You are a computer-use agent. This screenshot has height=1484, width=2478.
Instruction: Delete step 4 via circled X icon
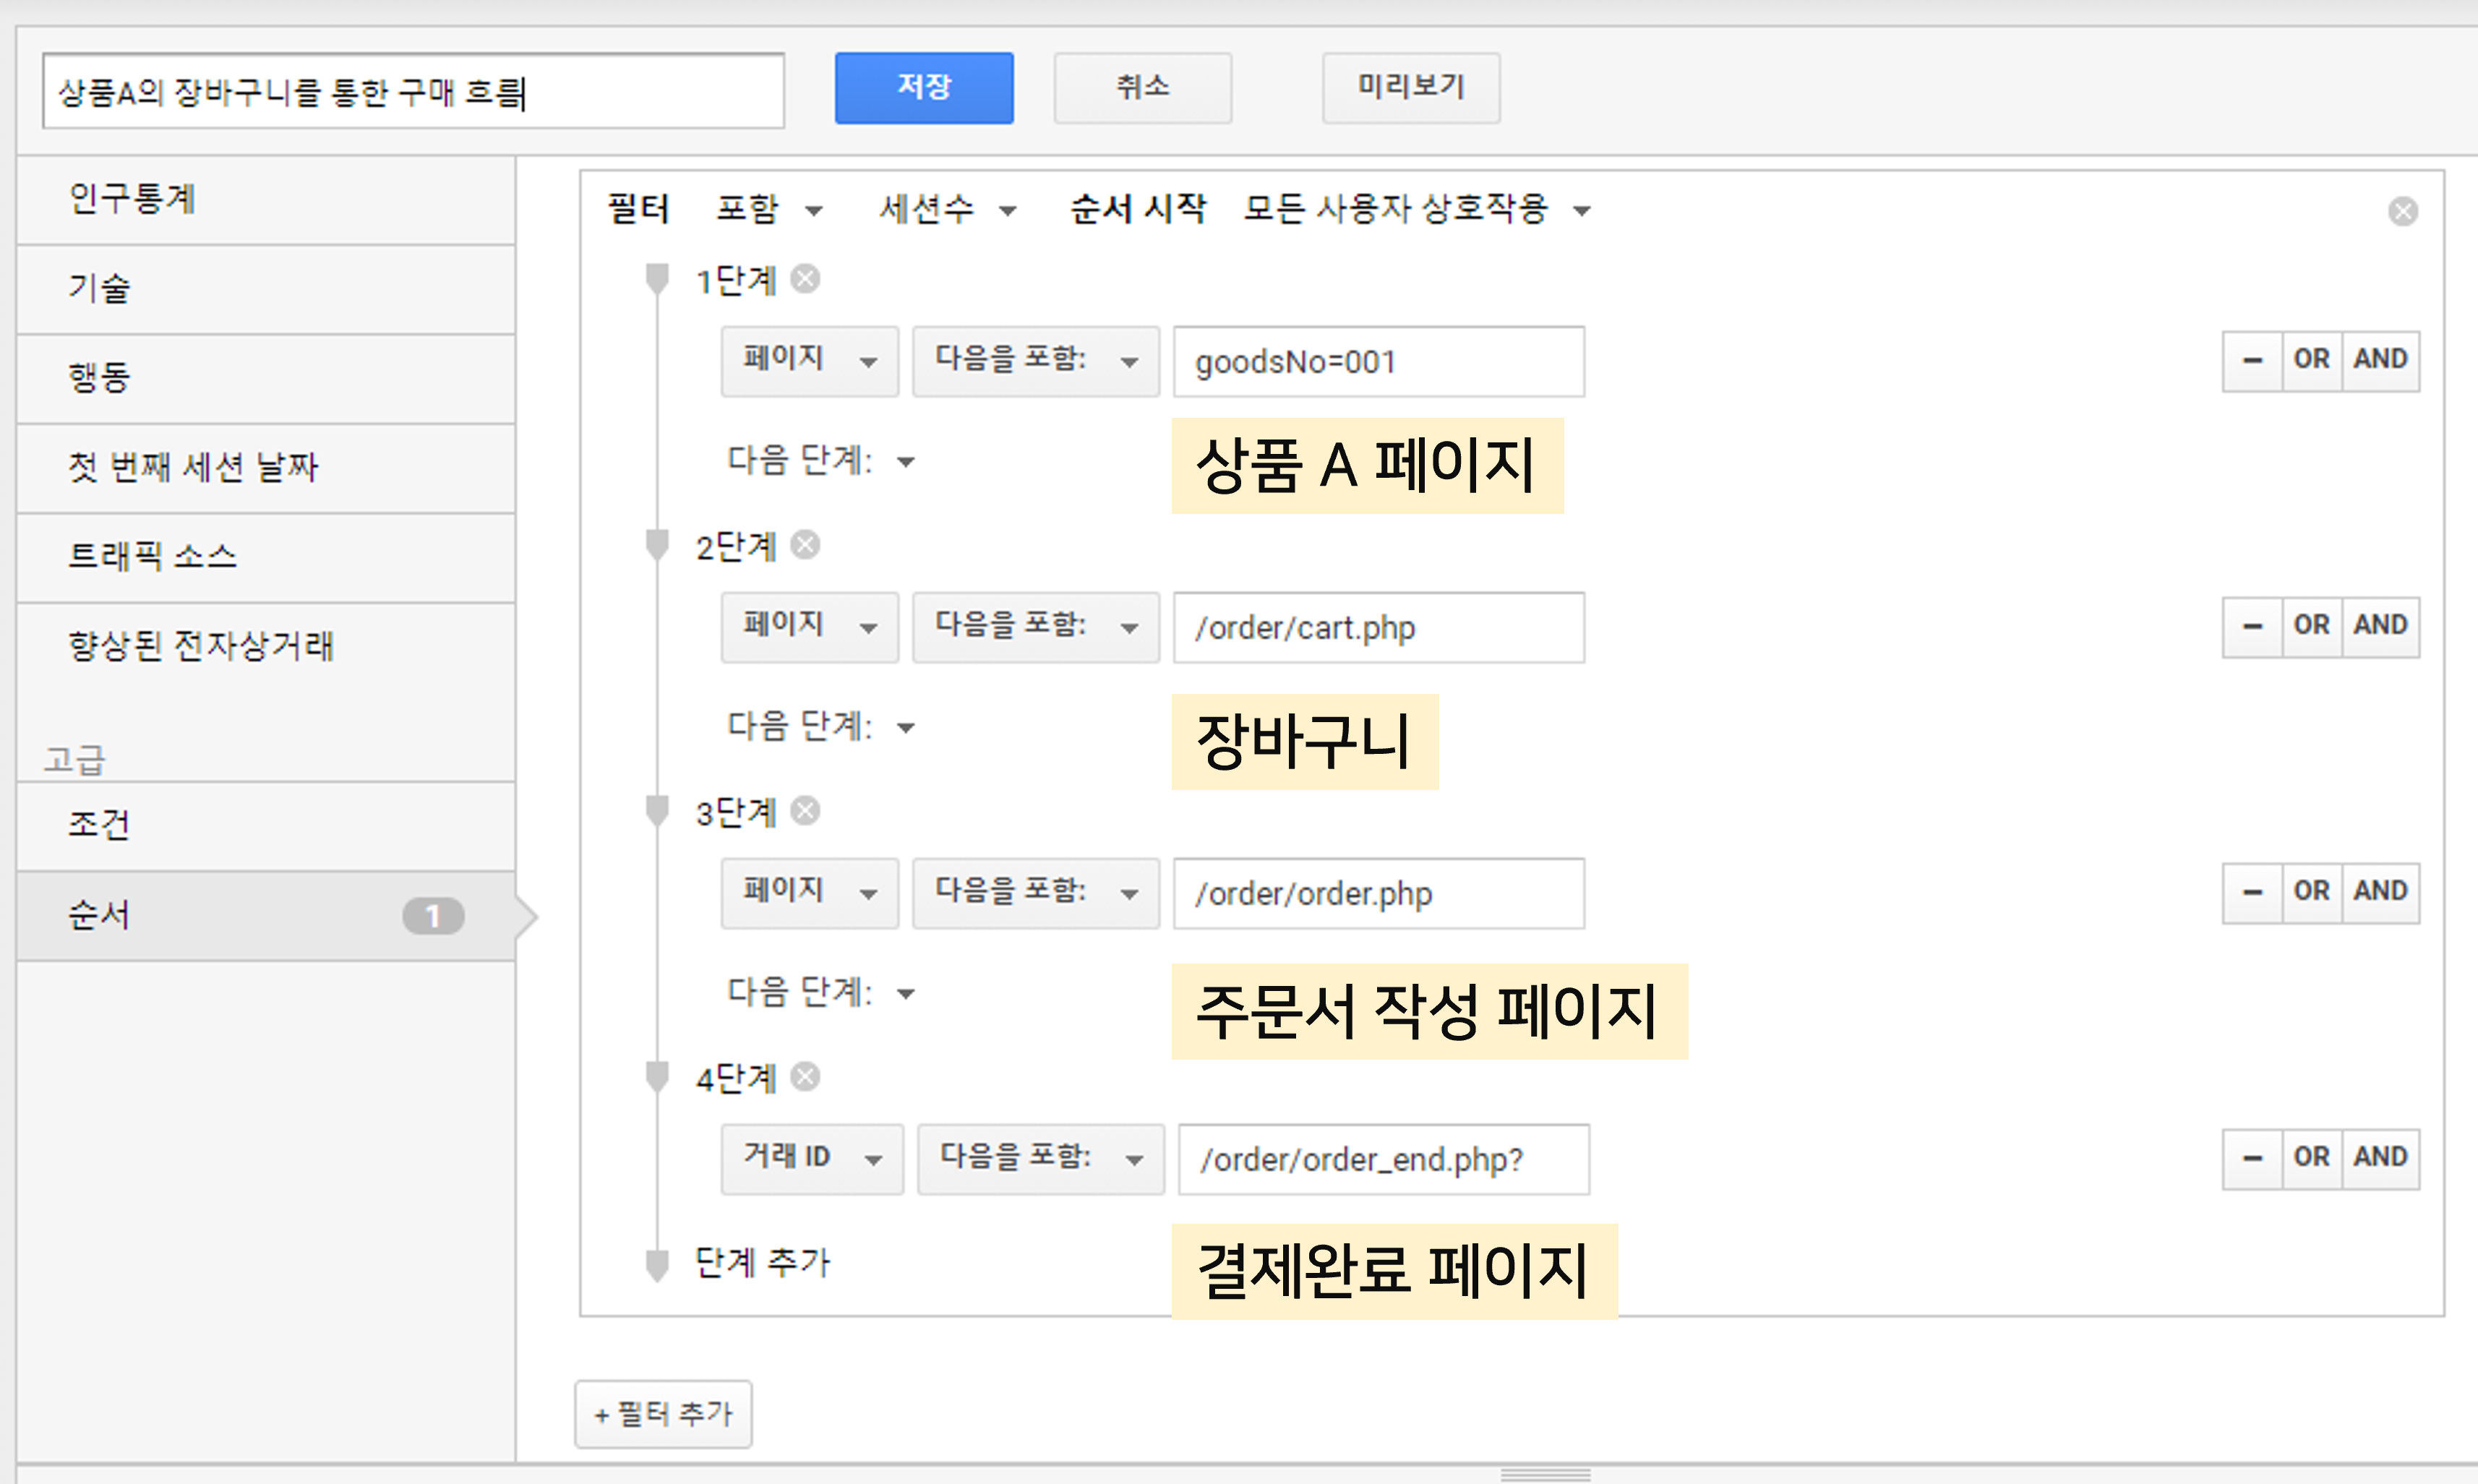click(x=805, y=1077)
